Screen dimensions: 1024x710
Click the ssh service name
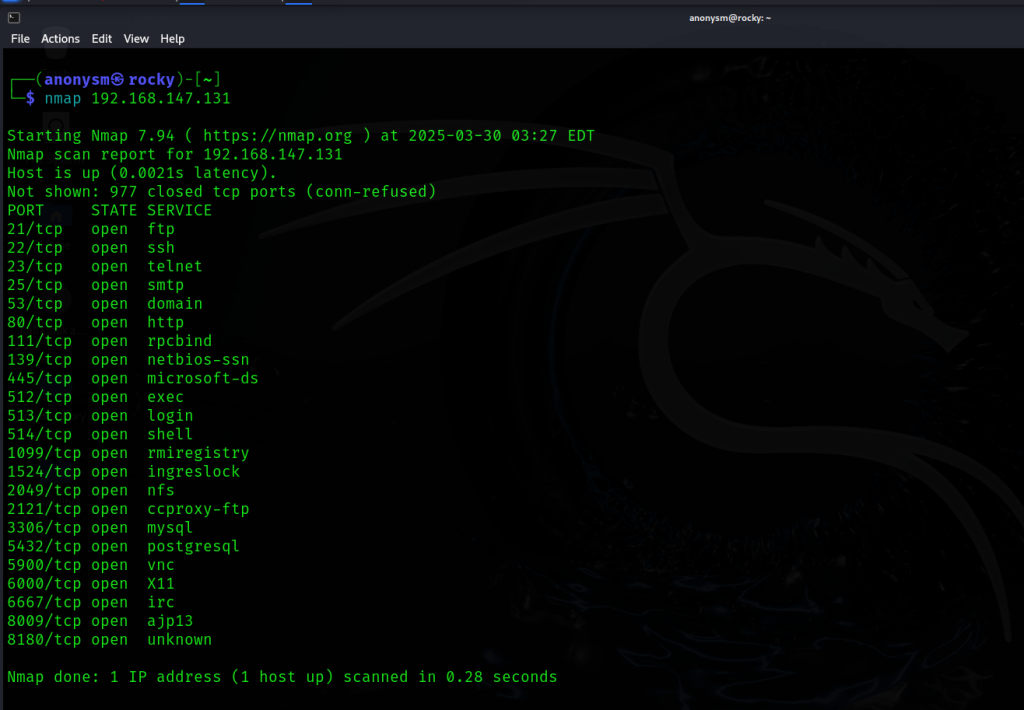pos(161,248)
